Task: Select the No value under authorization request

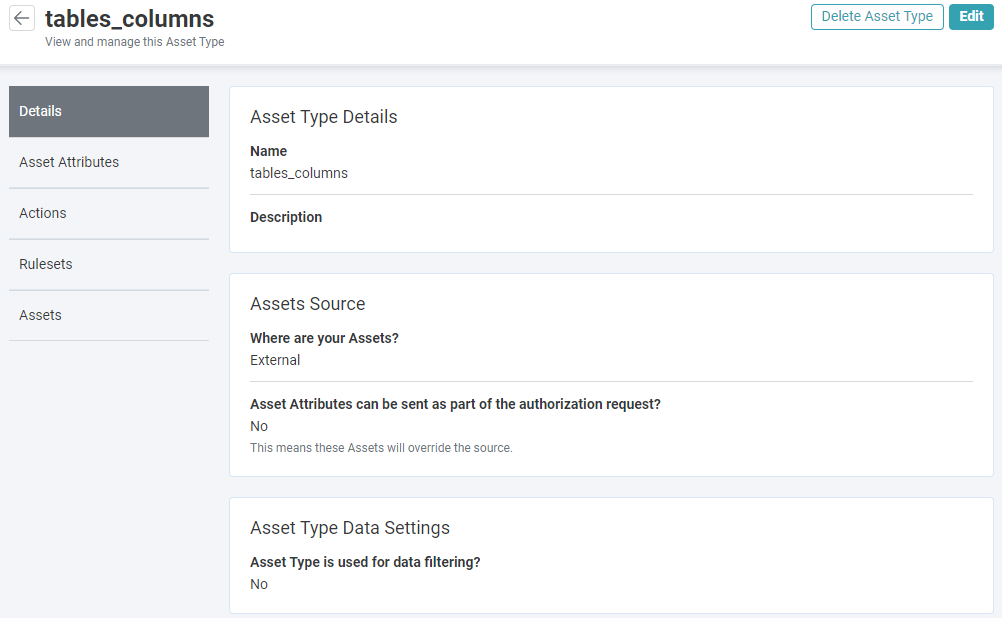Action: [x=258, y=426]
